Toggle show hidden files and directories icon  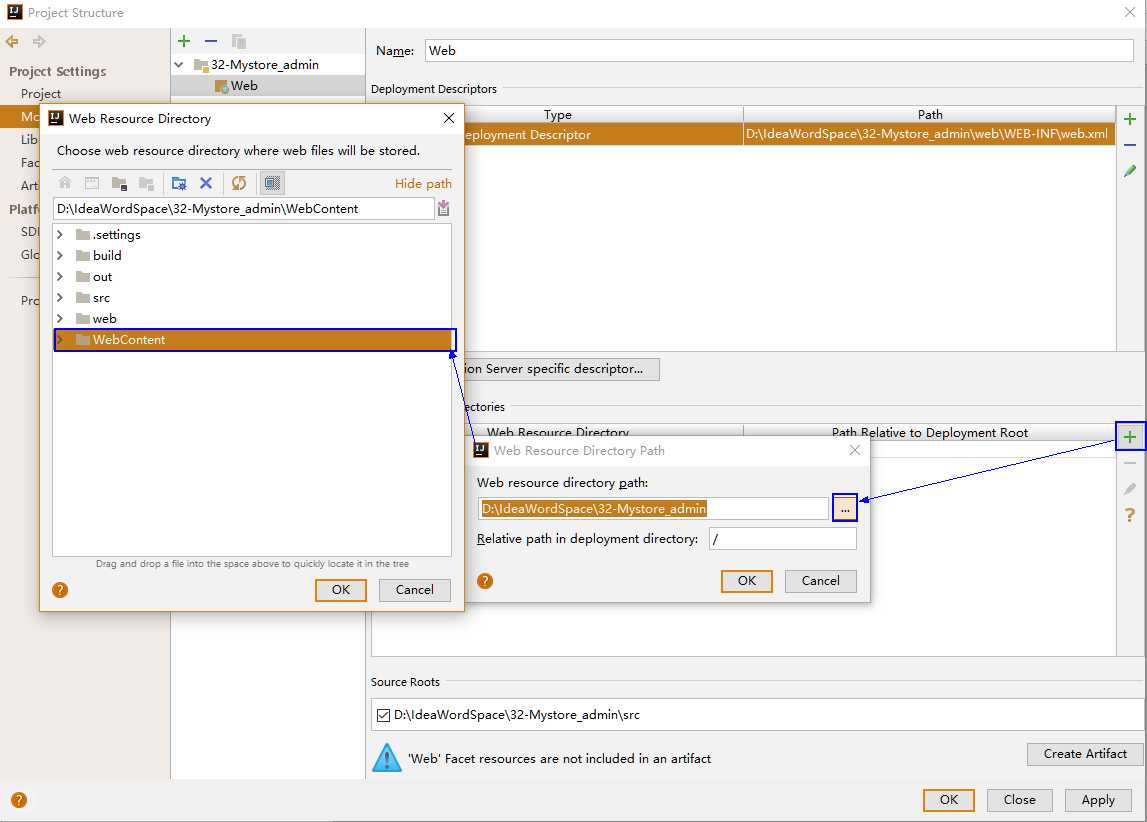point(272,183)
